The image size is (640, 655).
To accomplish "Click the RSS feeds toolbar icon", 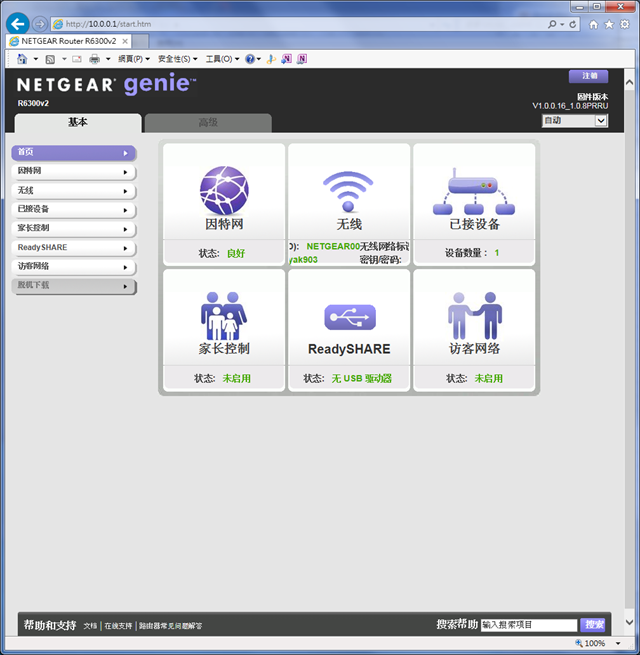I will 50,59.
